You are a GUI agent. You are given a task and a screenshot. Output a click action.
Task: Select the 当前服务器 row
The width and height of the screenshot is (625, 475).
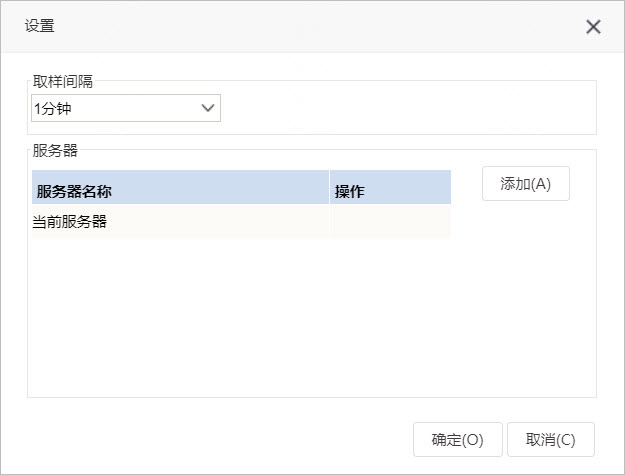(x=241, y=222)
